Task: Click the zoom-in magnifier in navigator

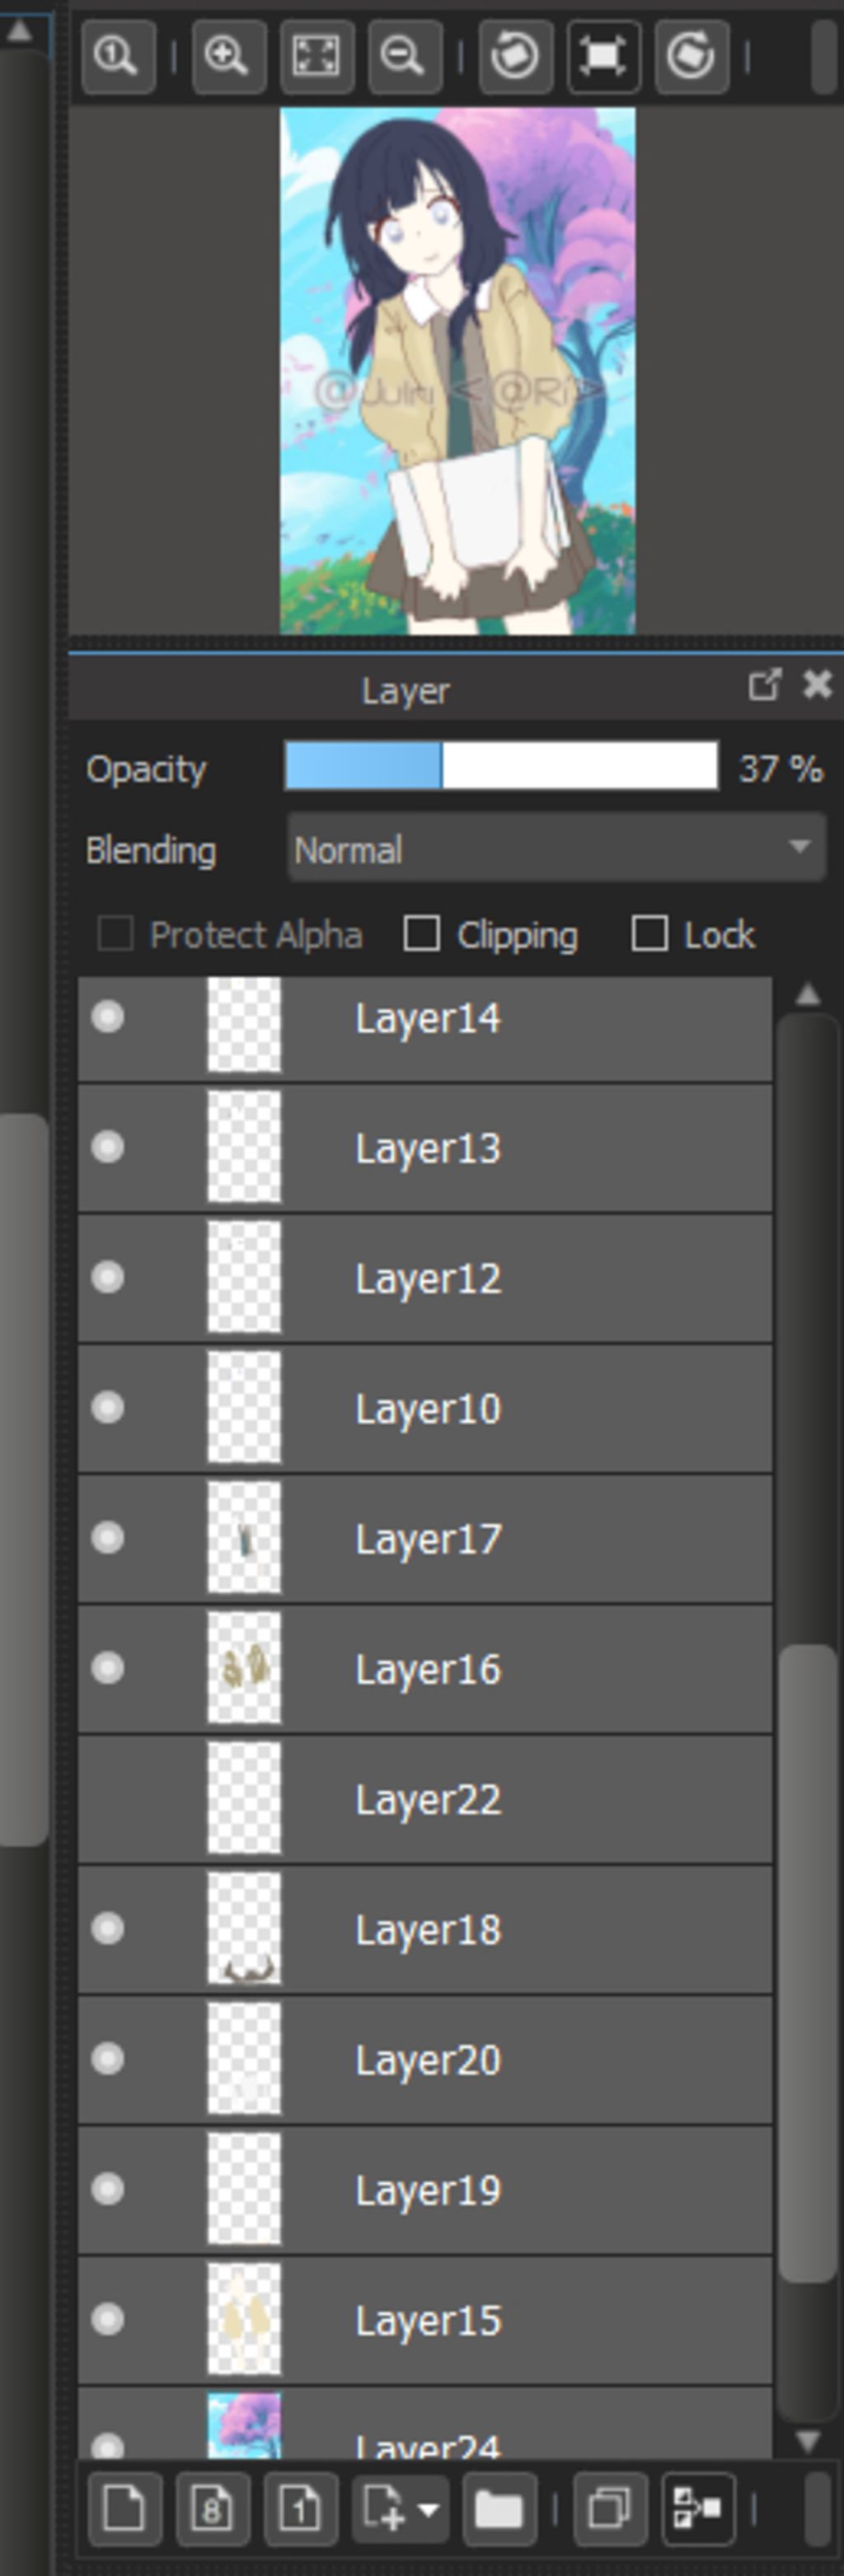Action: point(228,56)
